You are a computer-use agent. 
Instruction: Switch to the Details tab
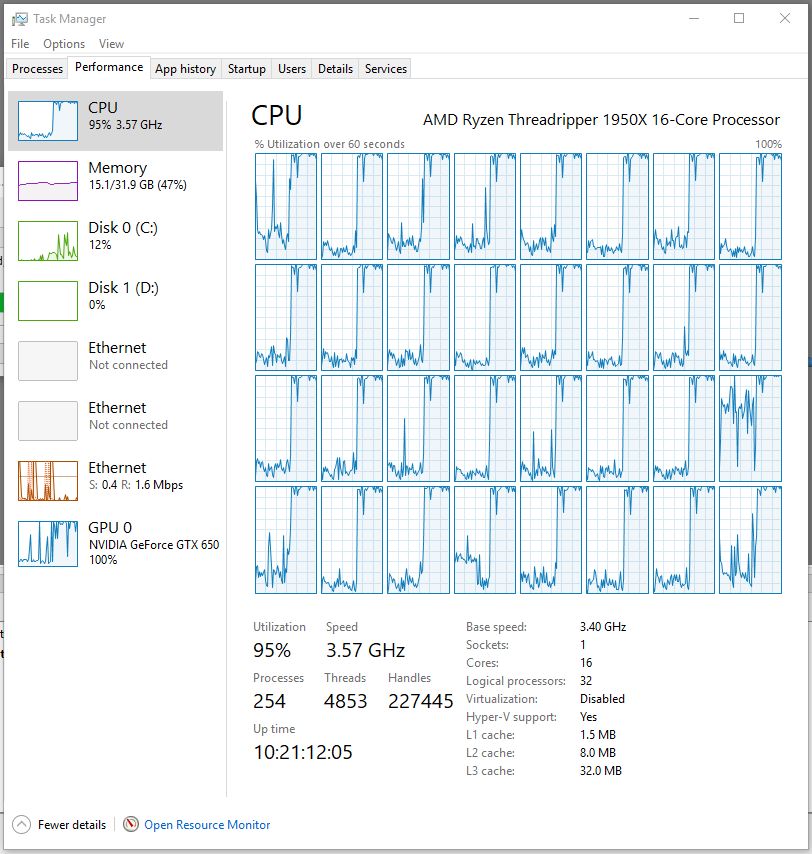[335, 69]
